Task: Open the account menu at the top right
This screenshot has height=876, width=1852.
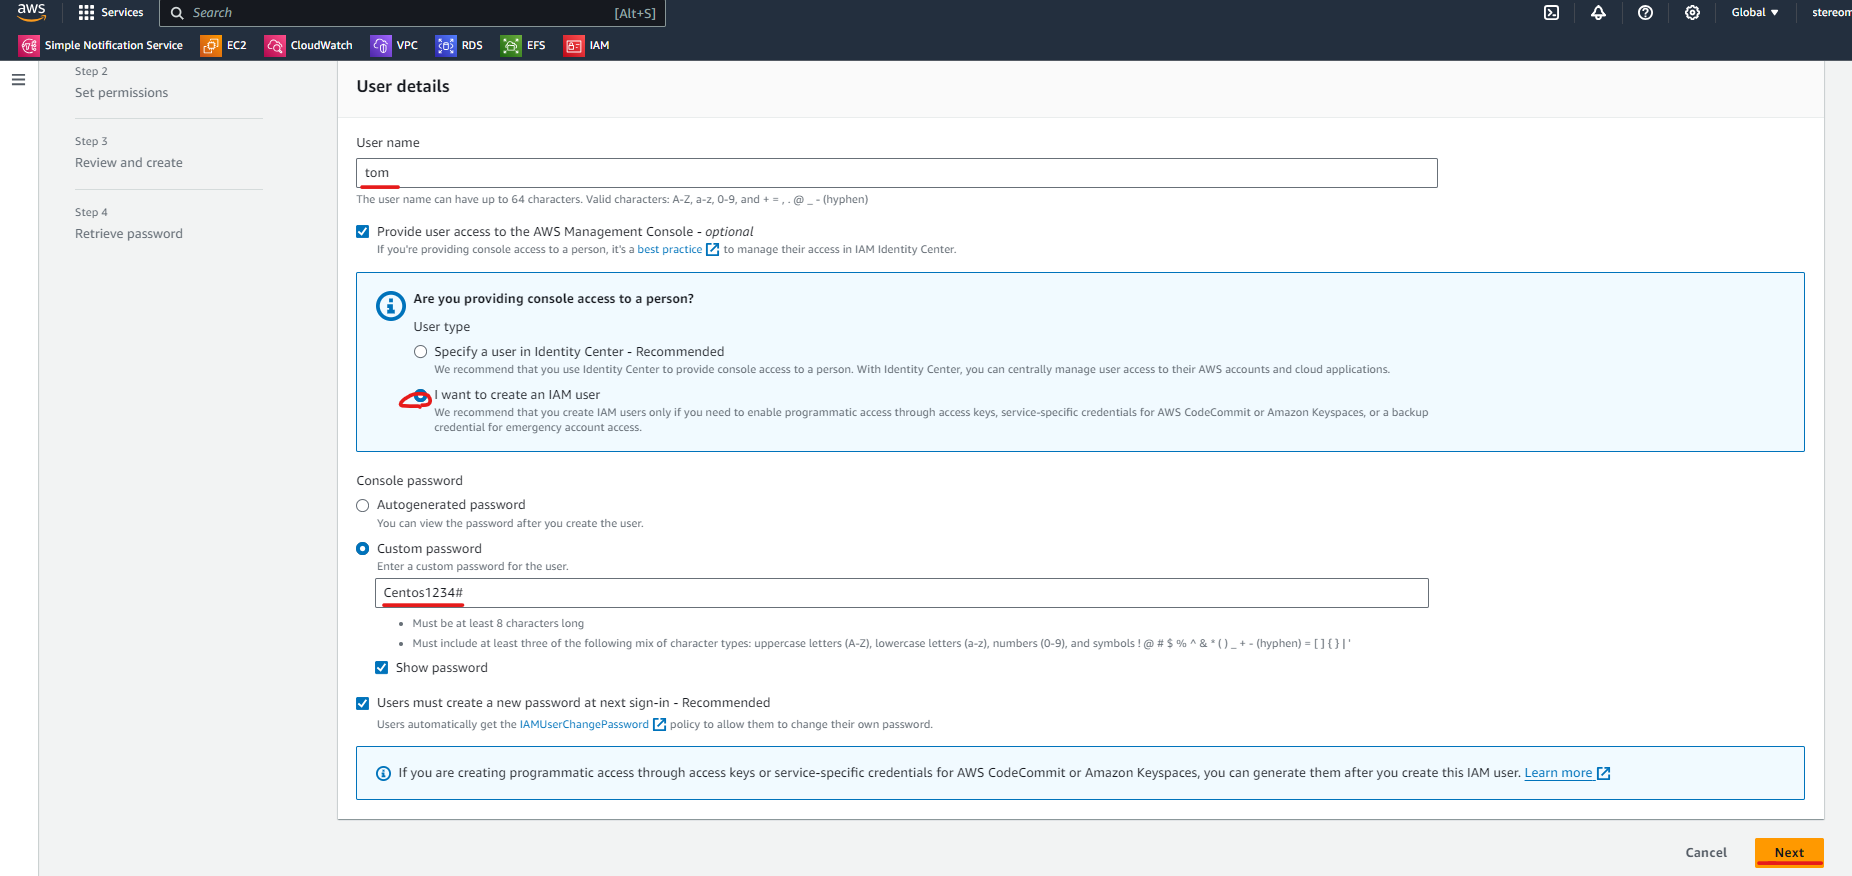Action: (x=1830, y=13)
